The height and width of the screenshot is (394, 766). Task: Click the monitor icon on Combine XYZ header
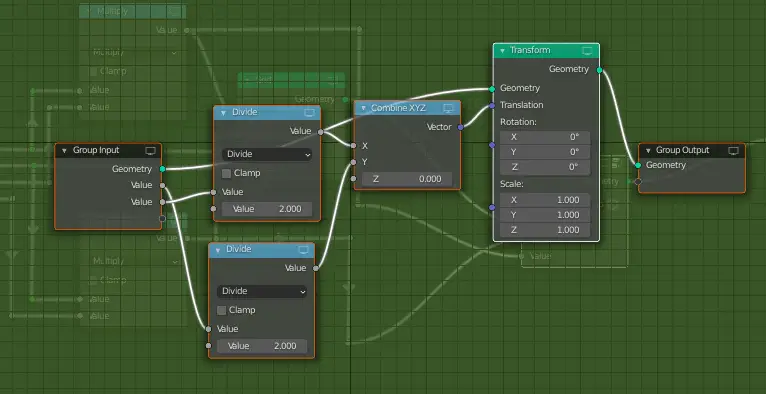(x=448, y=108)
